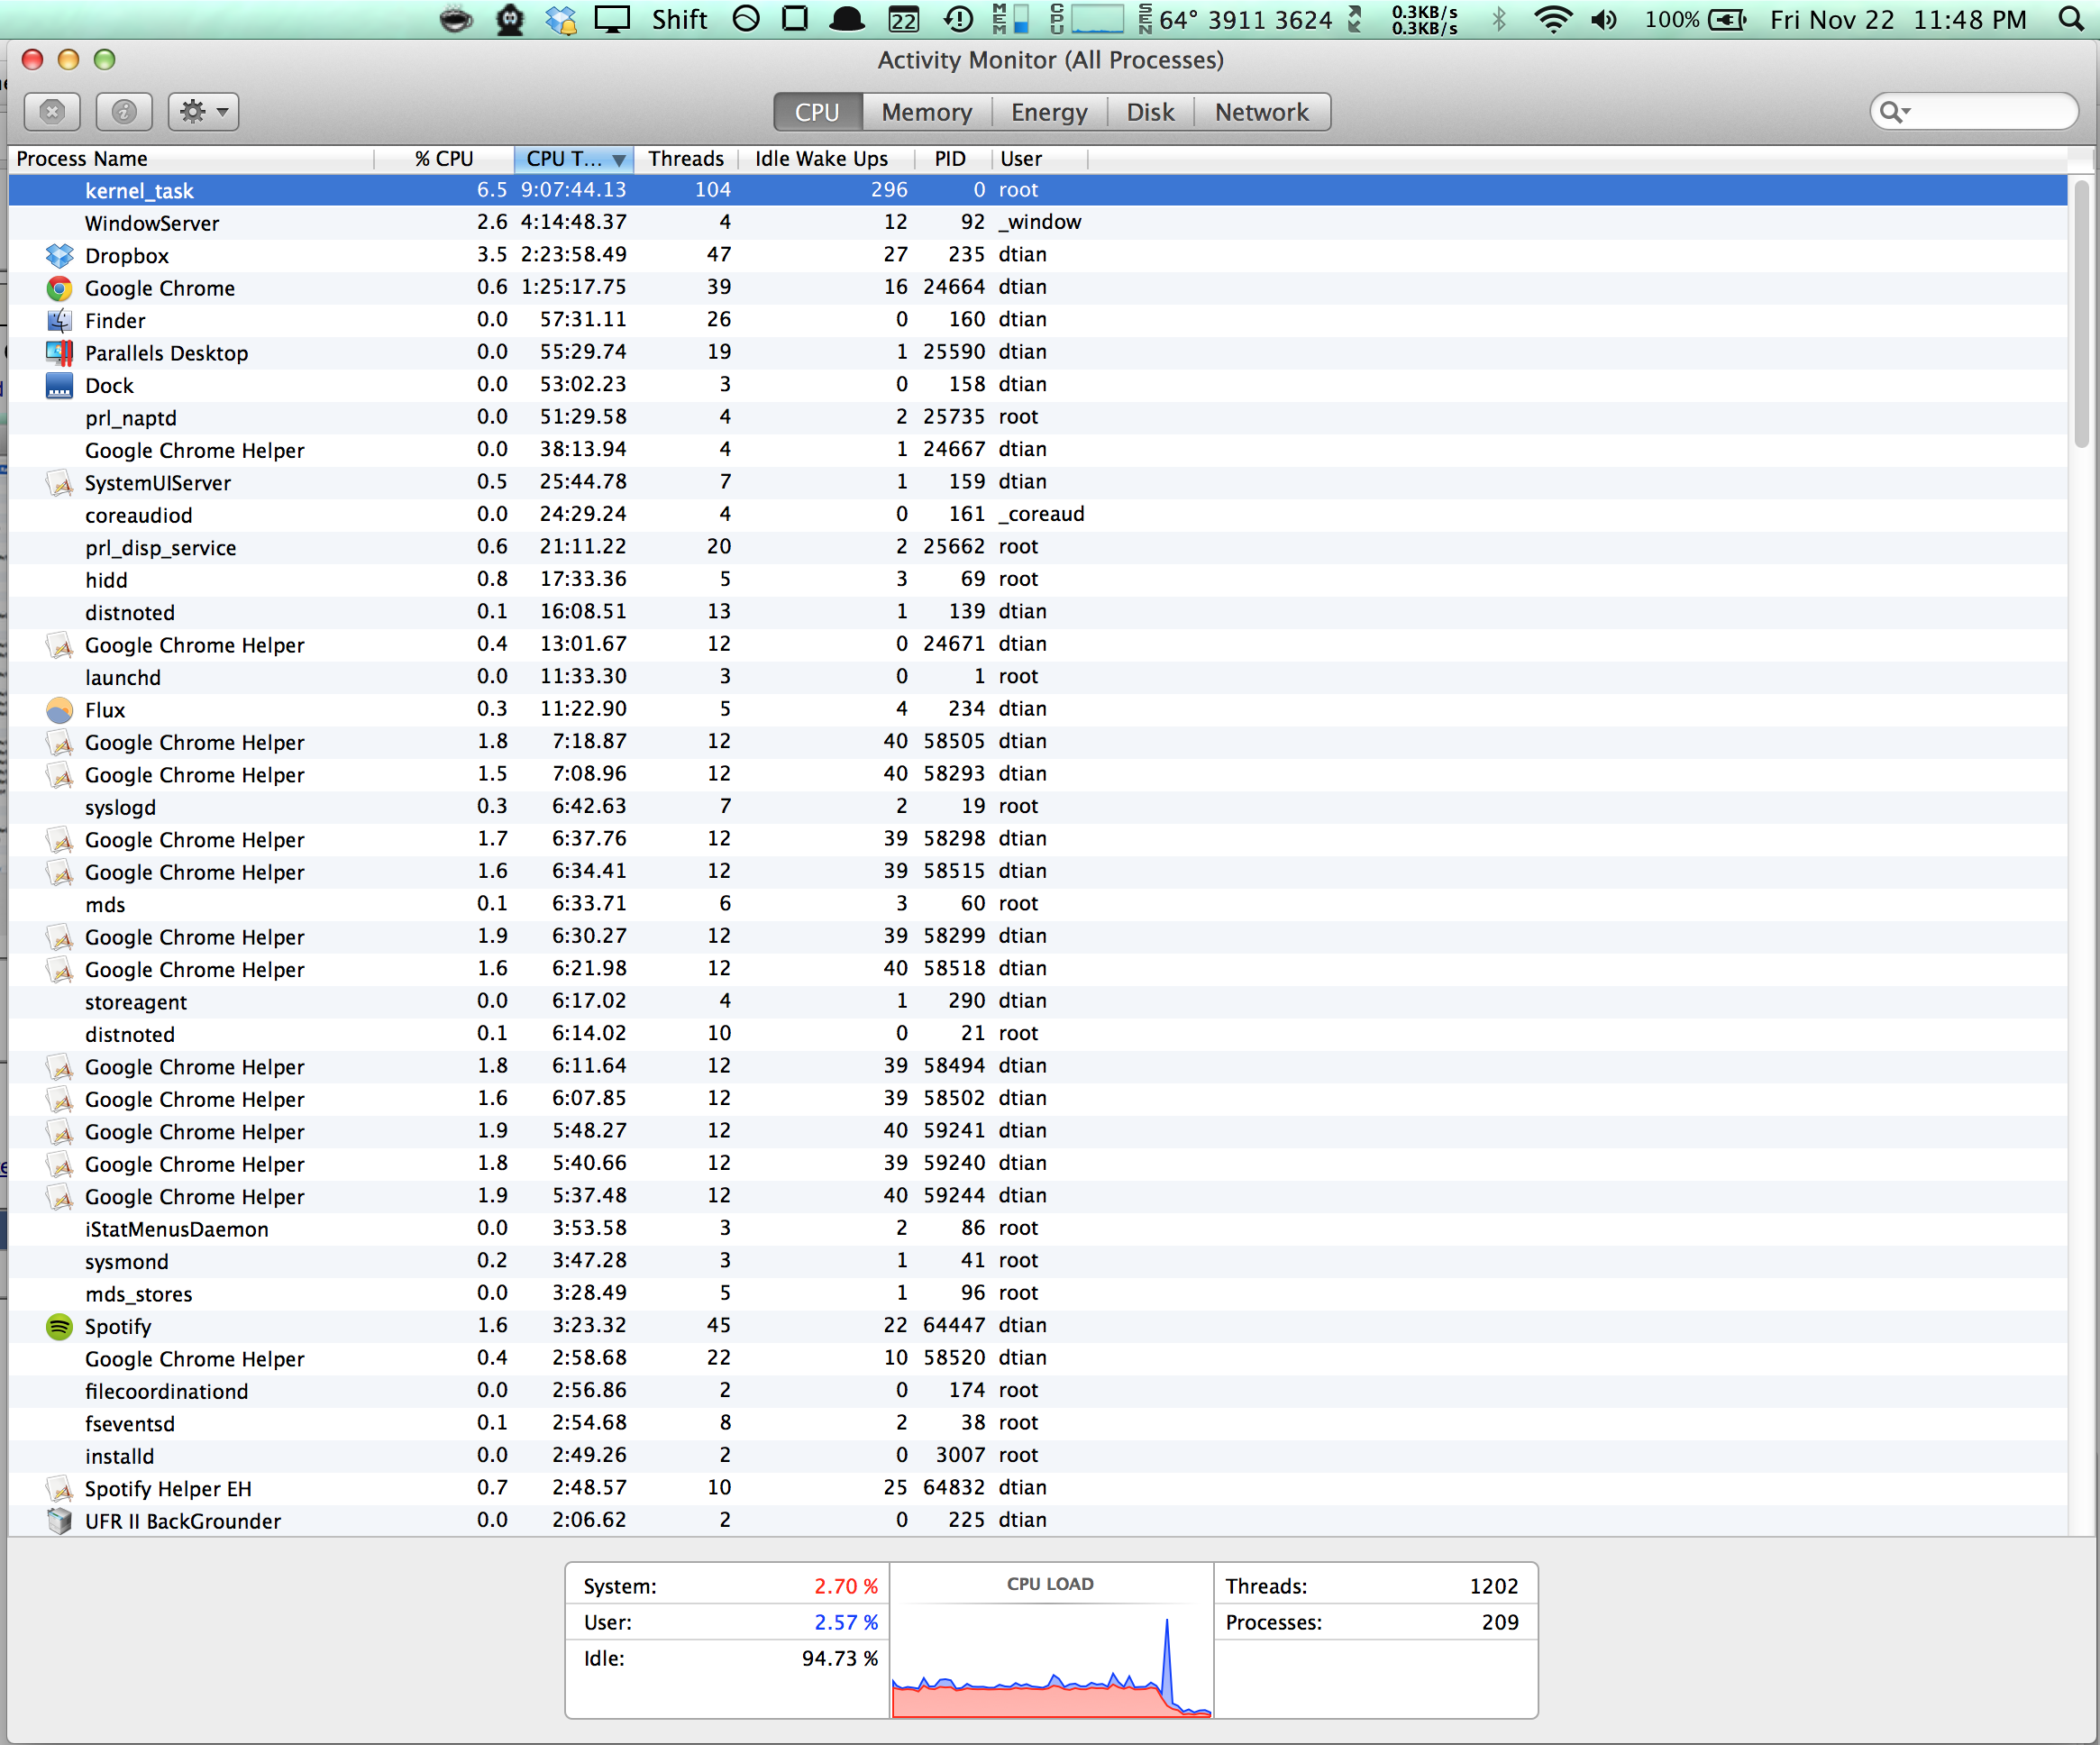The image size is (2100, 1745).
Task: Sort by % CPU column header
Action: [444, 159]
